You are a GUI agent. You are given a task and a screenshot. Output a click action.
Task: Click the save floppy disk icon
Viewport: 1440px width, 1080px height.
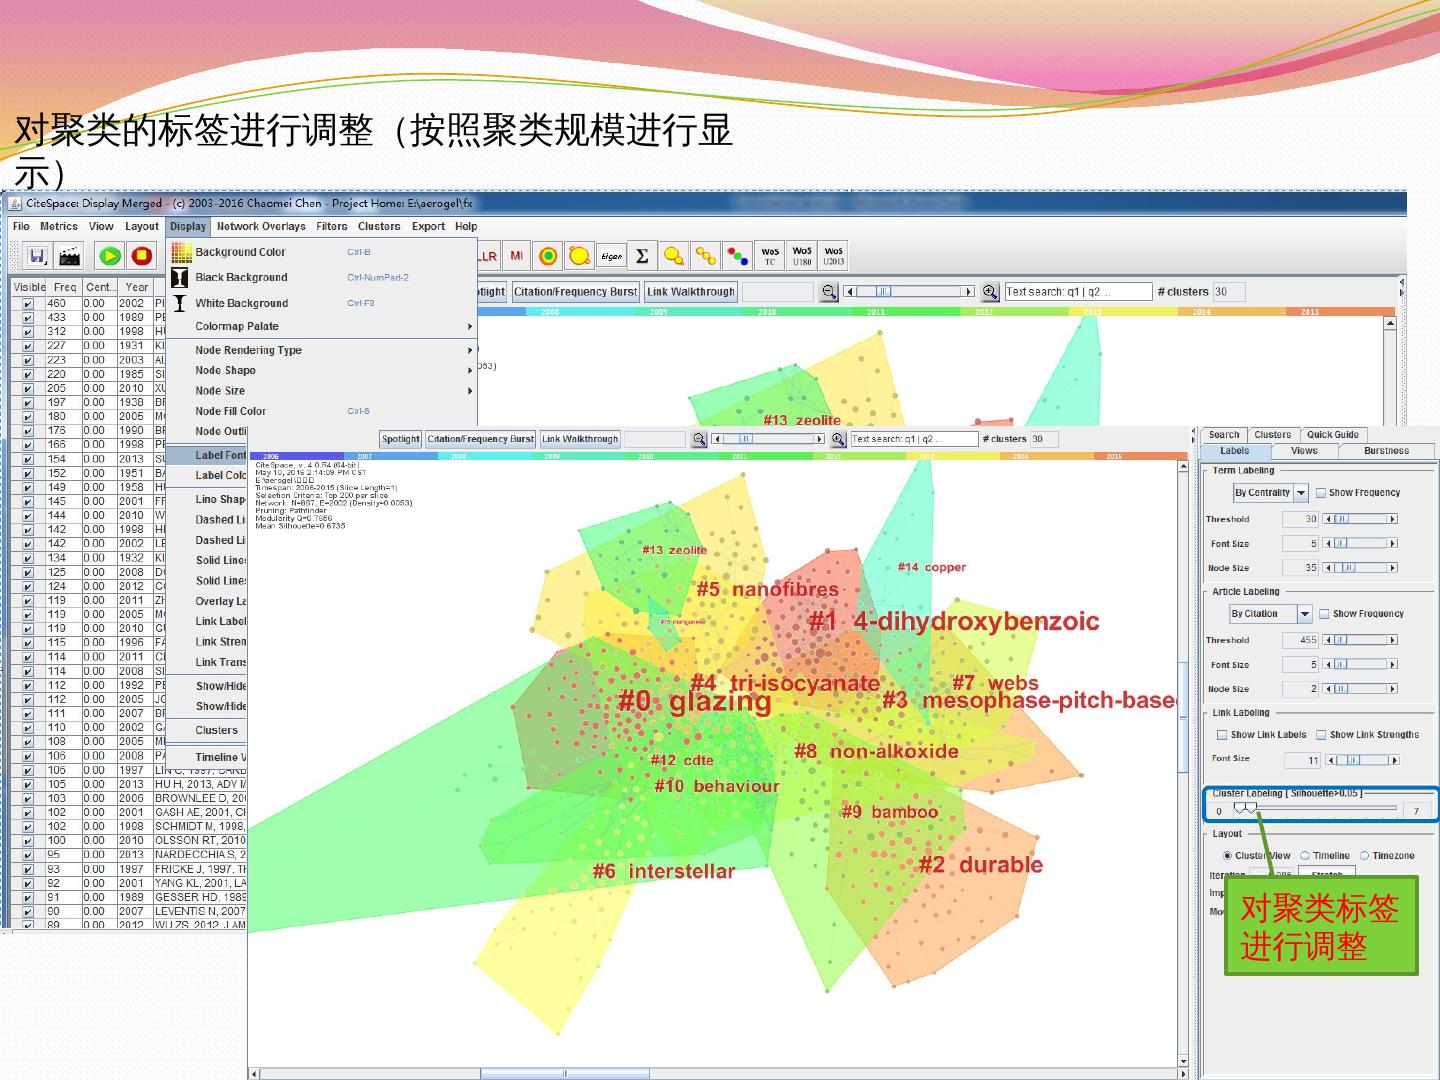[37, 256]
